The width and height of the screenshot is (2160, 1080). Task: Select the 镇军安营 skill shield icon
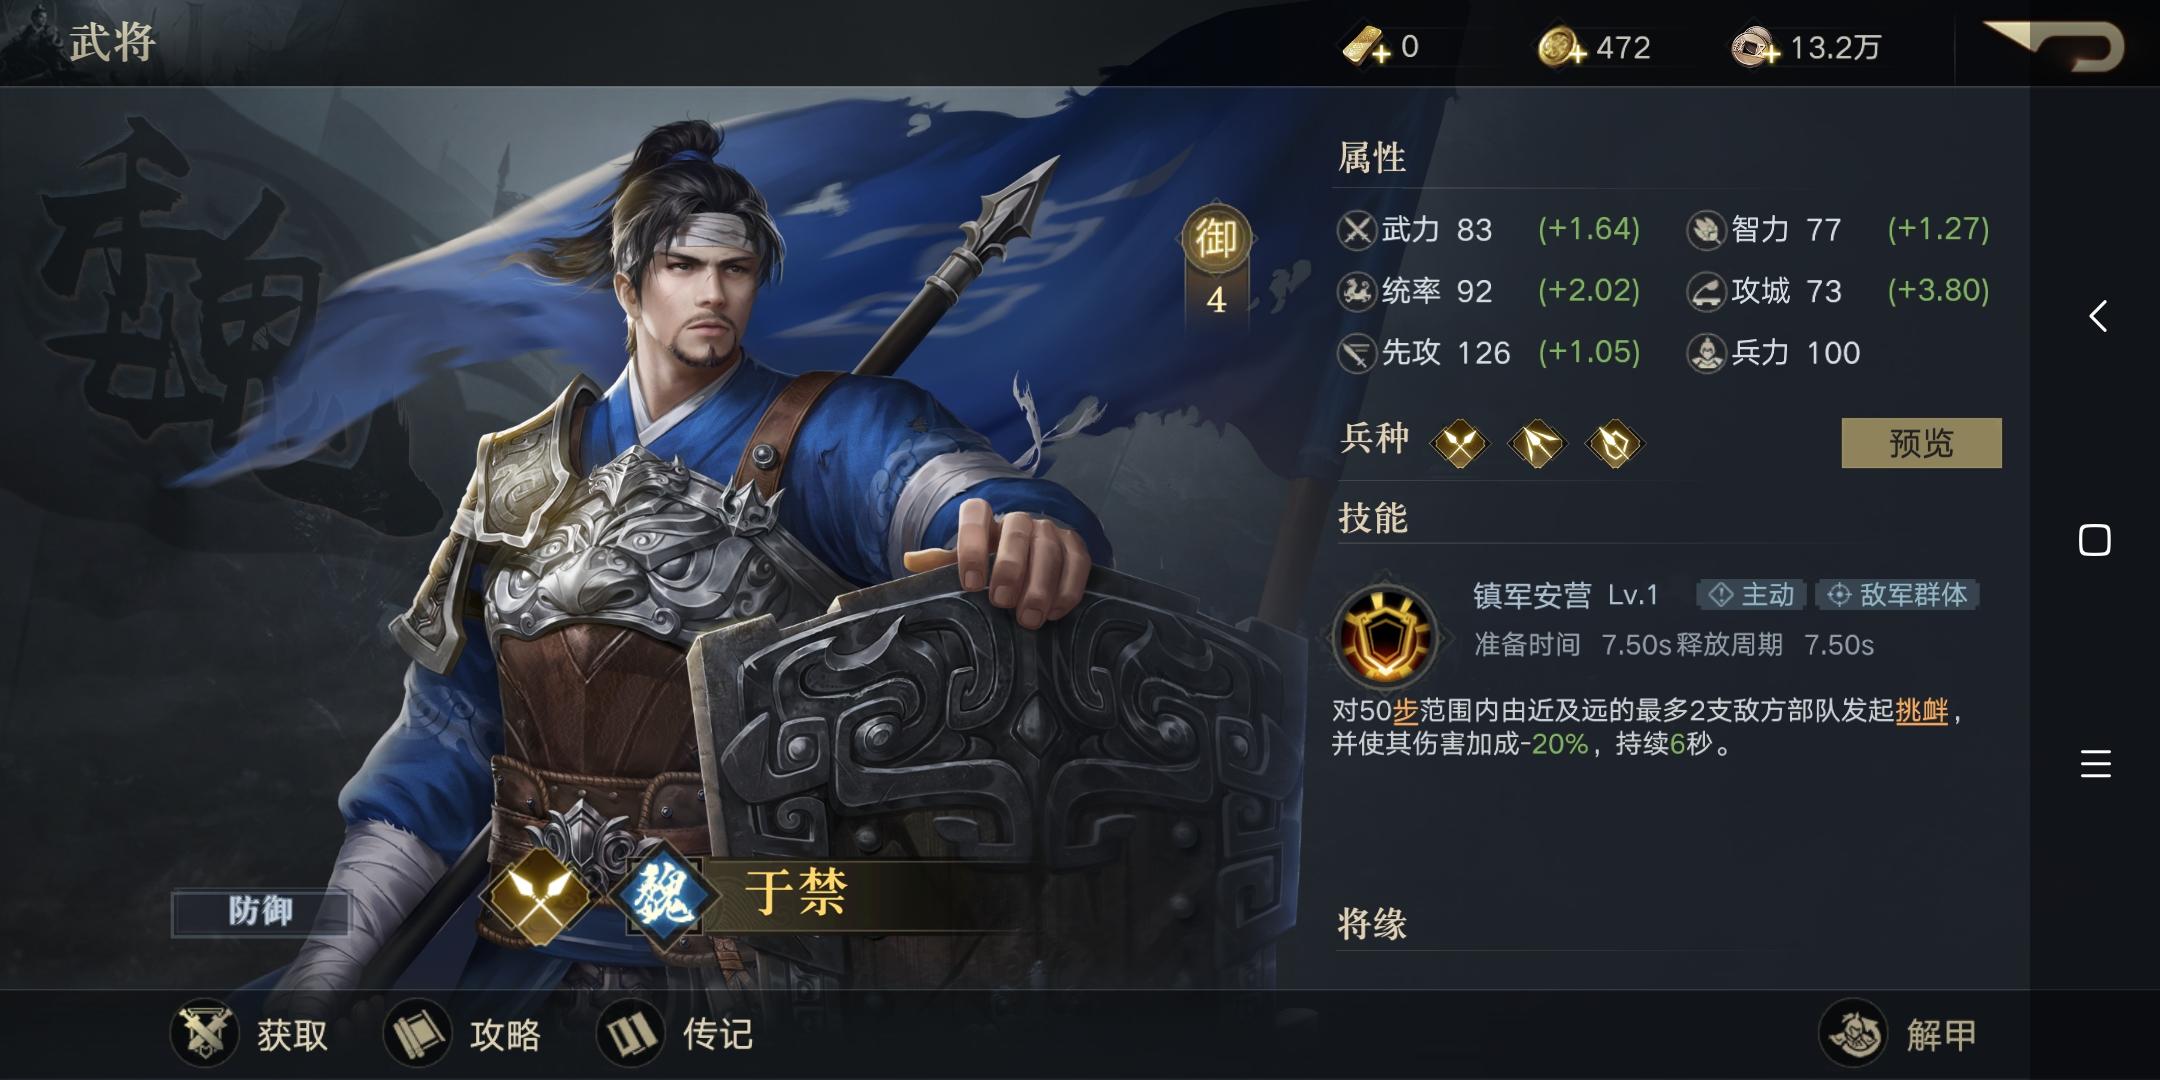[1385, 634]
